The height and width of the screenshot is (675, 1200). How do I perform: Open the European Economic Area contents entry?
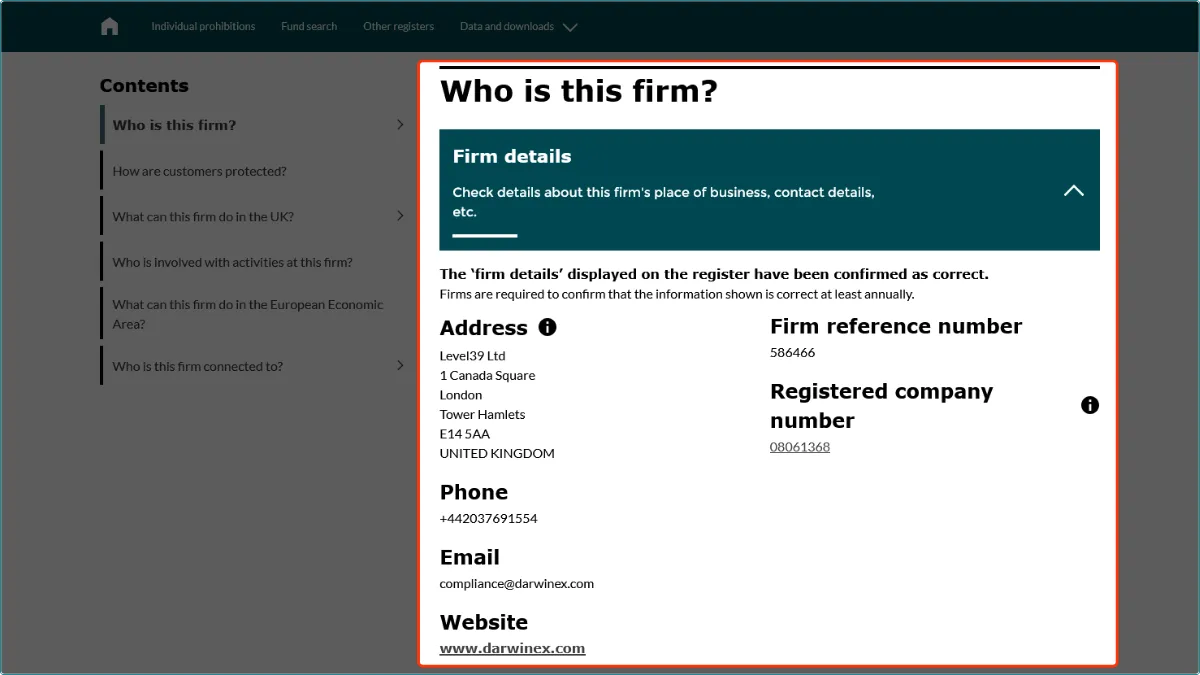click(247, 314)
